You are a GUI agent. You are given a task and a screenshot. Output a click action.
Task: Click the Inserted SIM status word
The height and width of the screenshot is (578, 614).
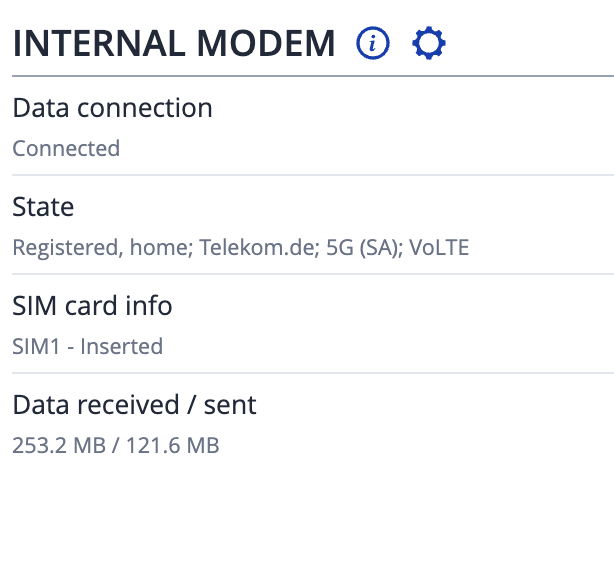click(122, 347)
